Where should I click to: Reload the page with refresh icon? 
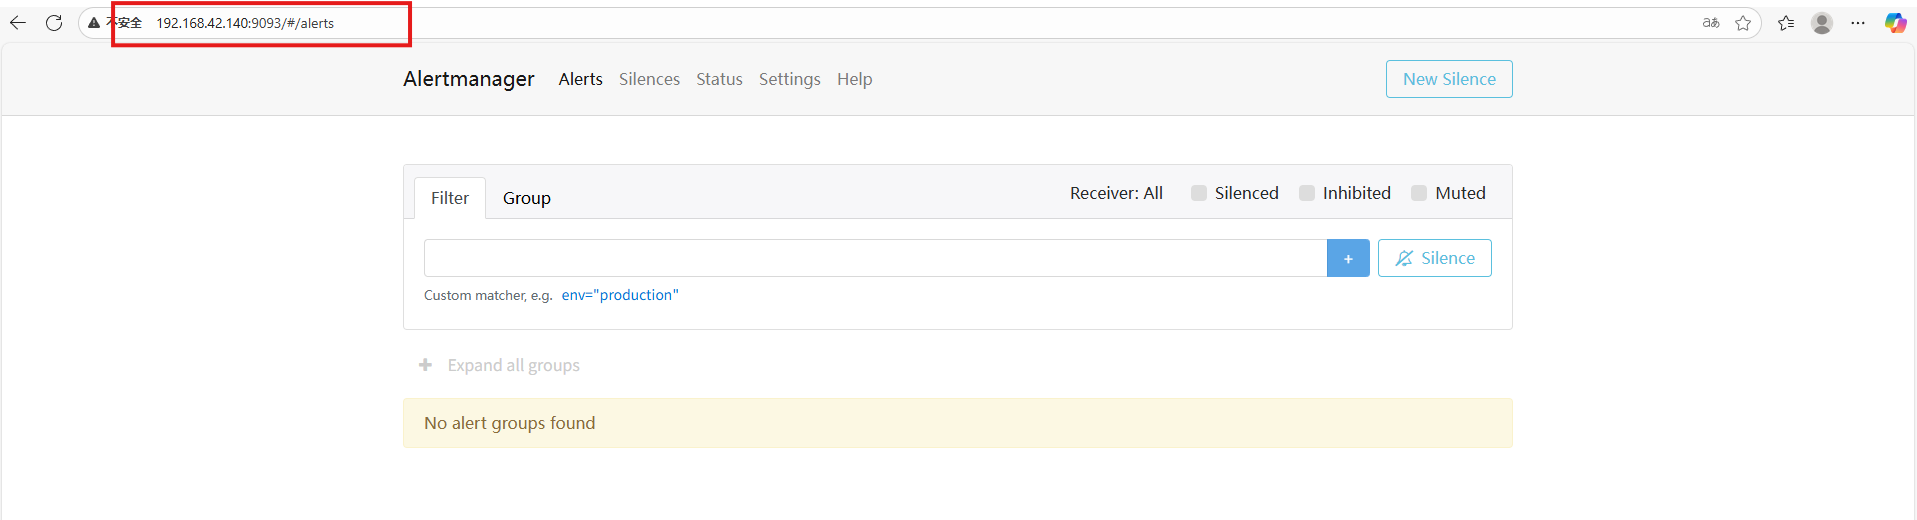click(x=54, y=23)
